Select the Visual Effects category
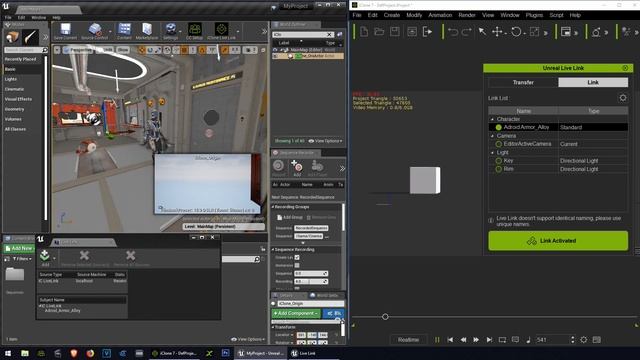The width and height of the screenshot is (640, 360). click(x=18, y=99)
